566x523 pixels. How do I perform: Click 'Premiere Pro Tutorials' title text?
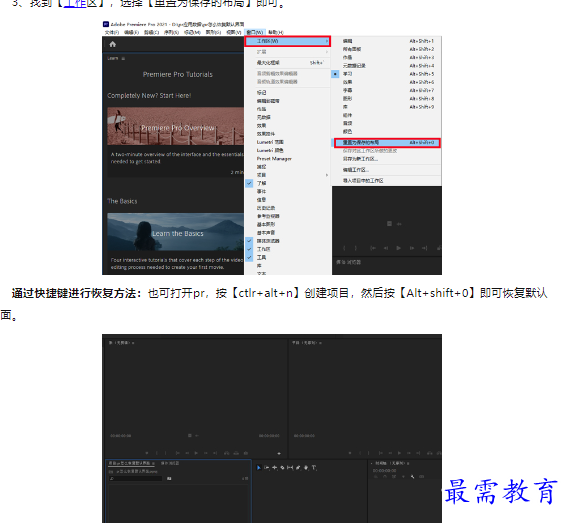178,74
